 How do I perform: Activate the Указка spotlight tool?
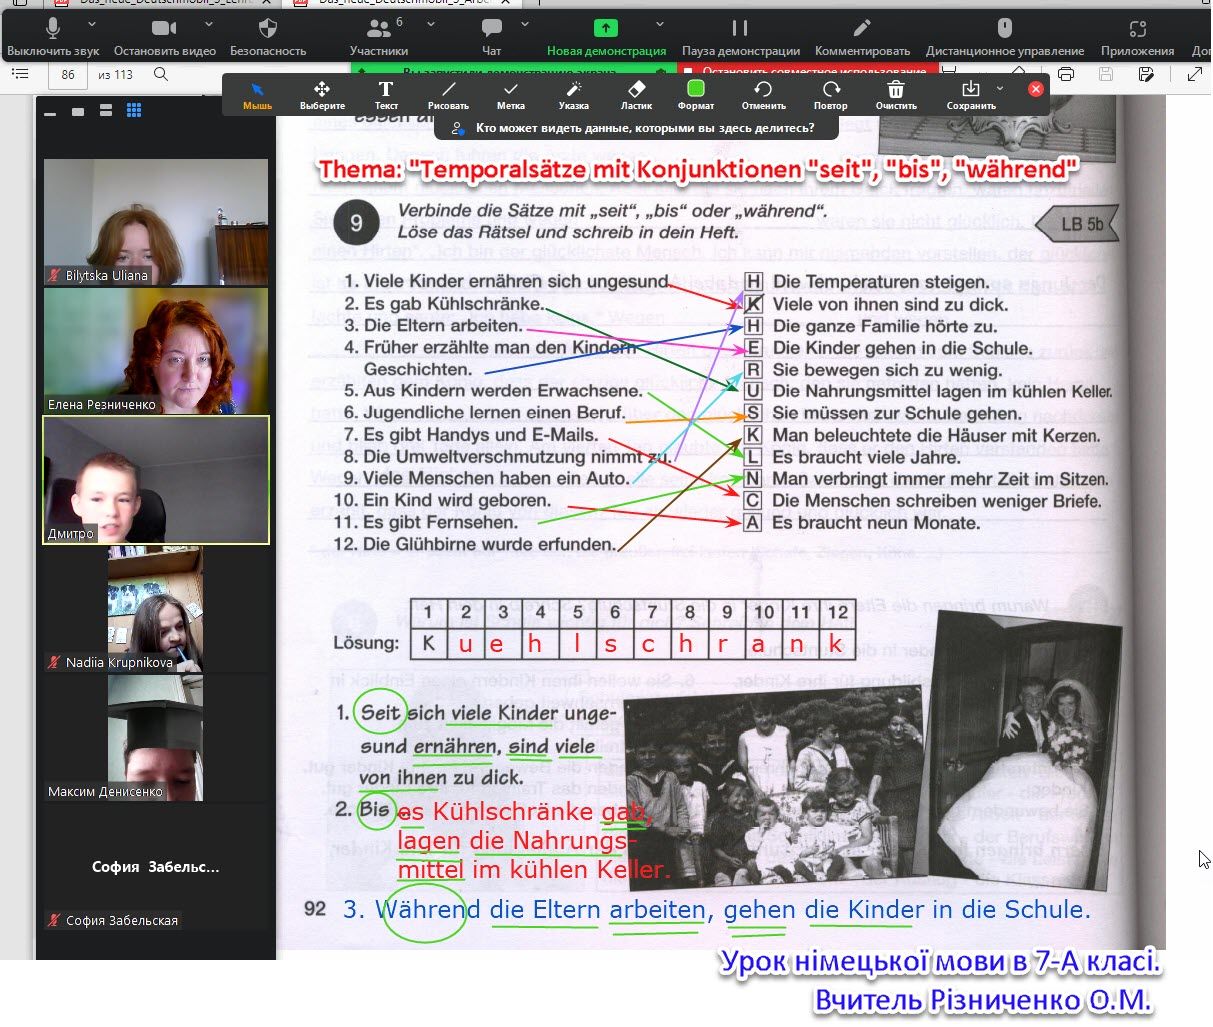pos(574,95)
